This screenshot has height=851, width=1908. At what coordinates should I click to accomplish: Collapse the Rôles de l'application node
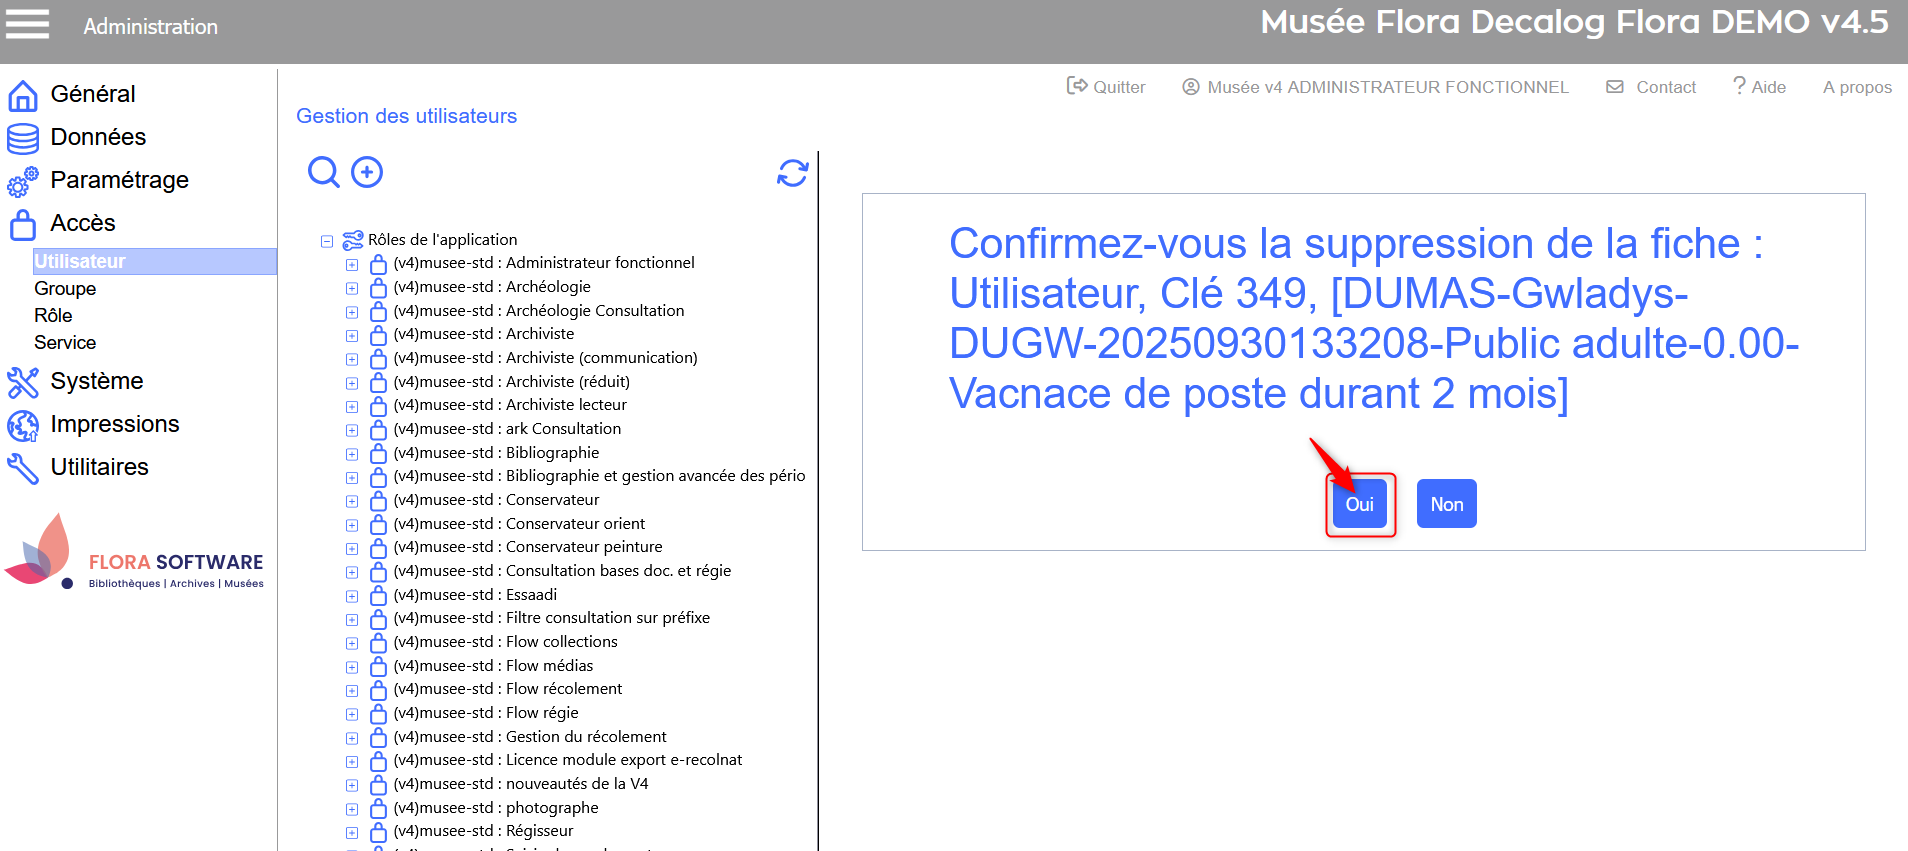(x=327, y=241)
